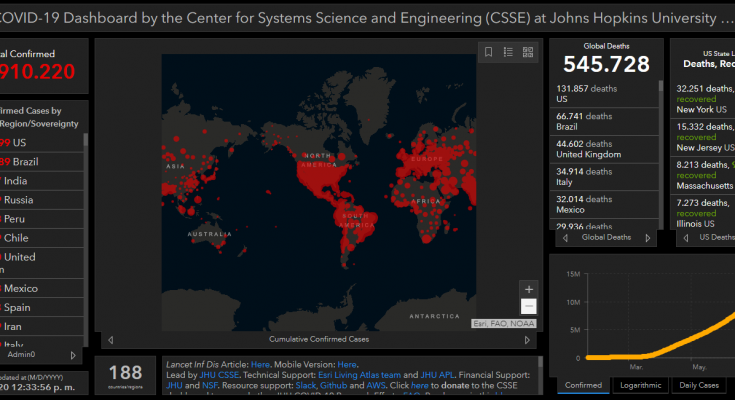Select '44.602 deaths United Kingdom' entry
The image size is (735, 400).
point(604,149)
